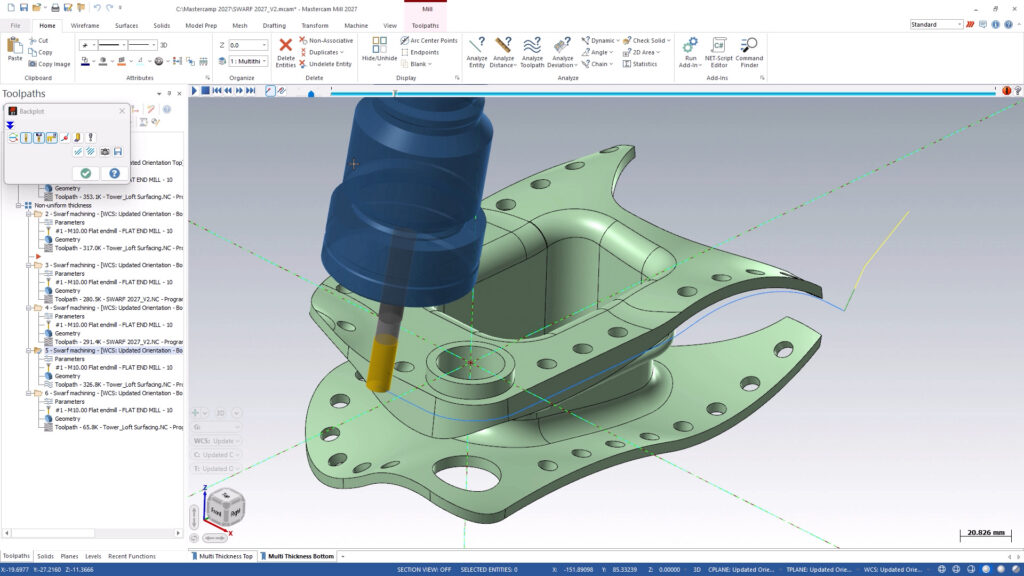The width and height of the screenshot is (1024, 576).
Task: Click the Backplot save-as-geometry disk icon
Action: click(x=118, y=152)
